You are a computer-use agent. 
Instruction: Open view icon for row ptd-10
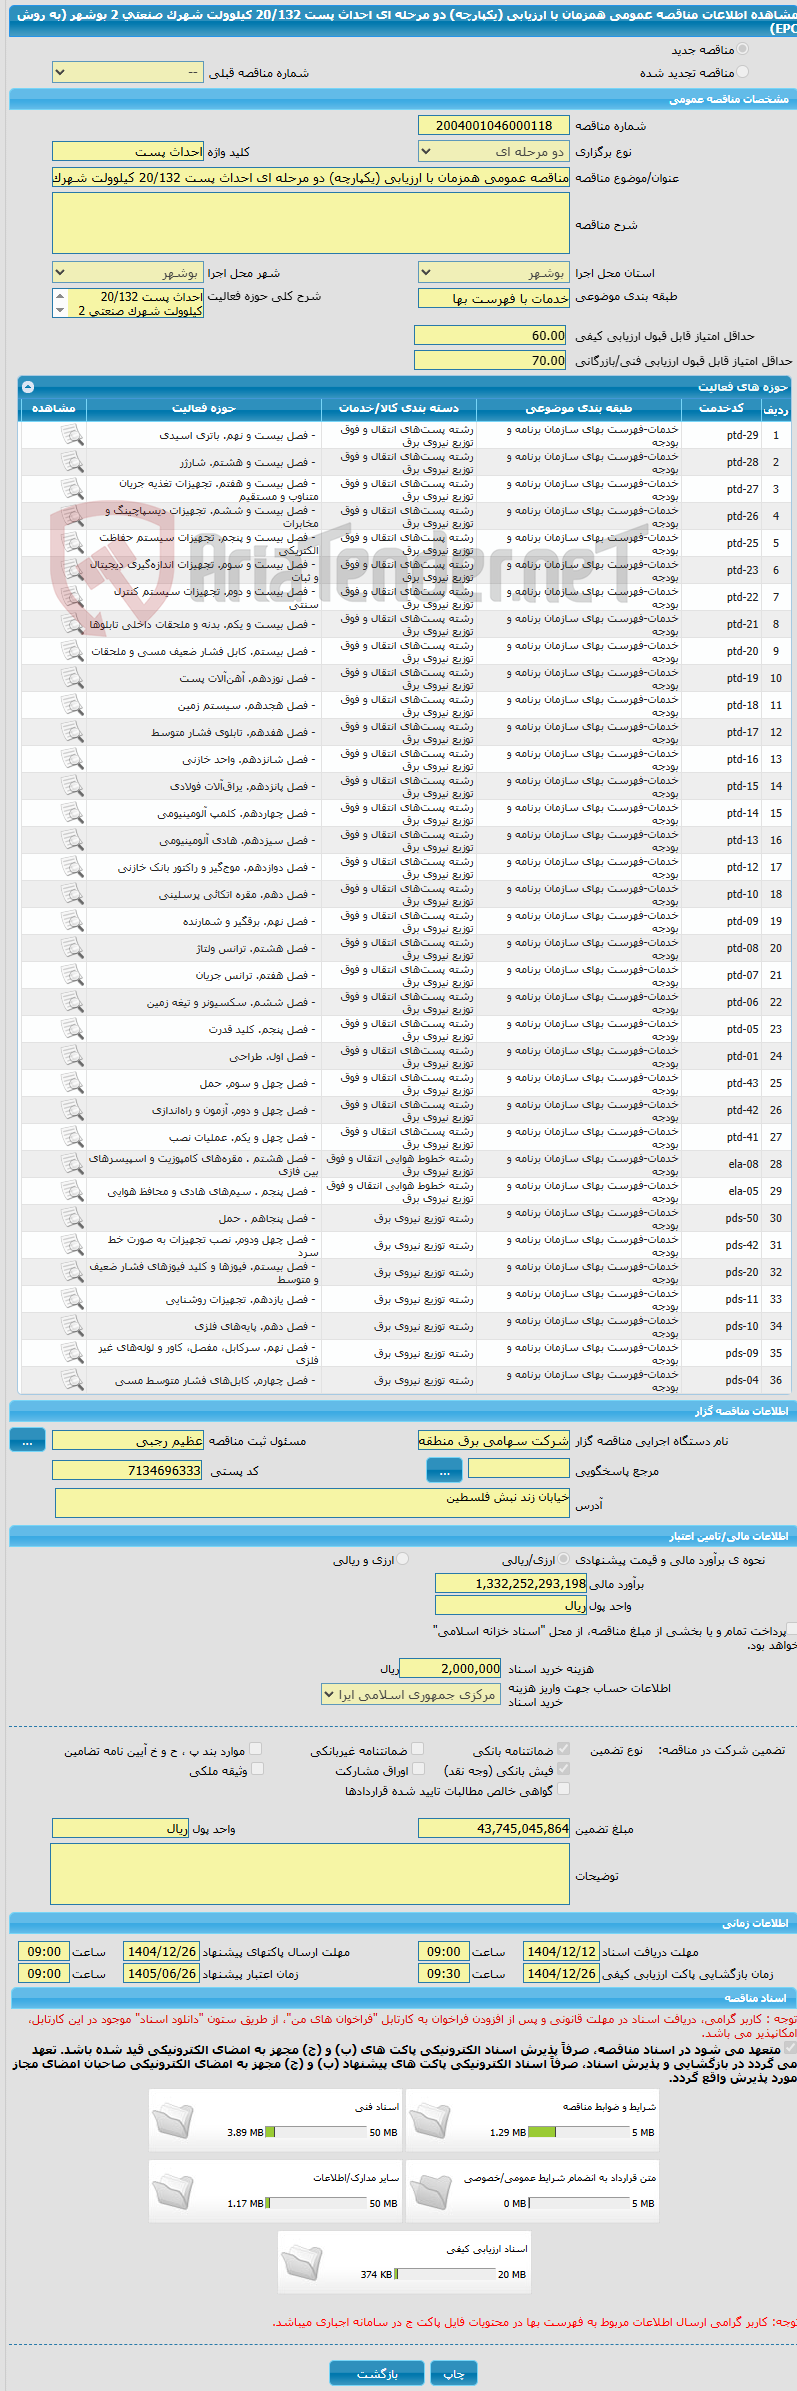click(x=72, y=894)
